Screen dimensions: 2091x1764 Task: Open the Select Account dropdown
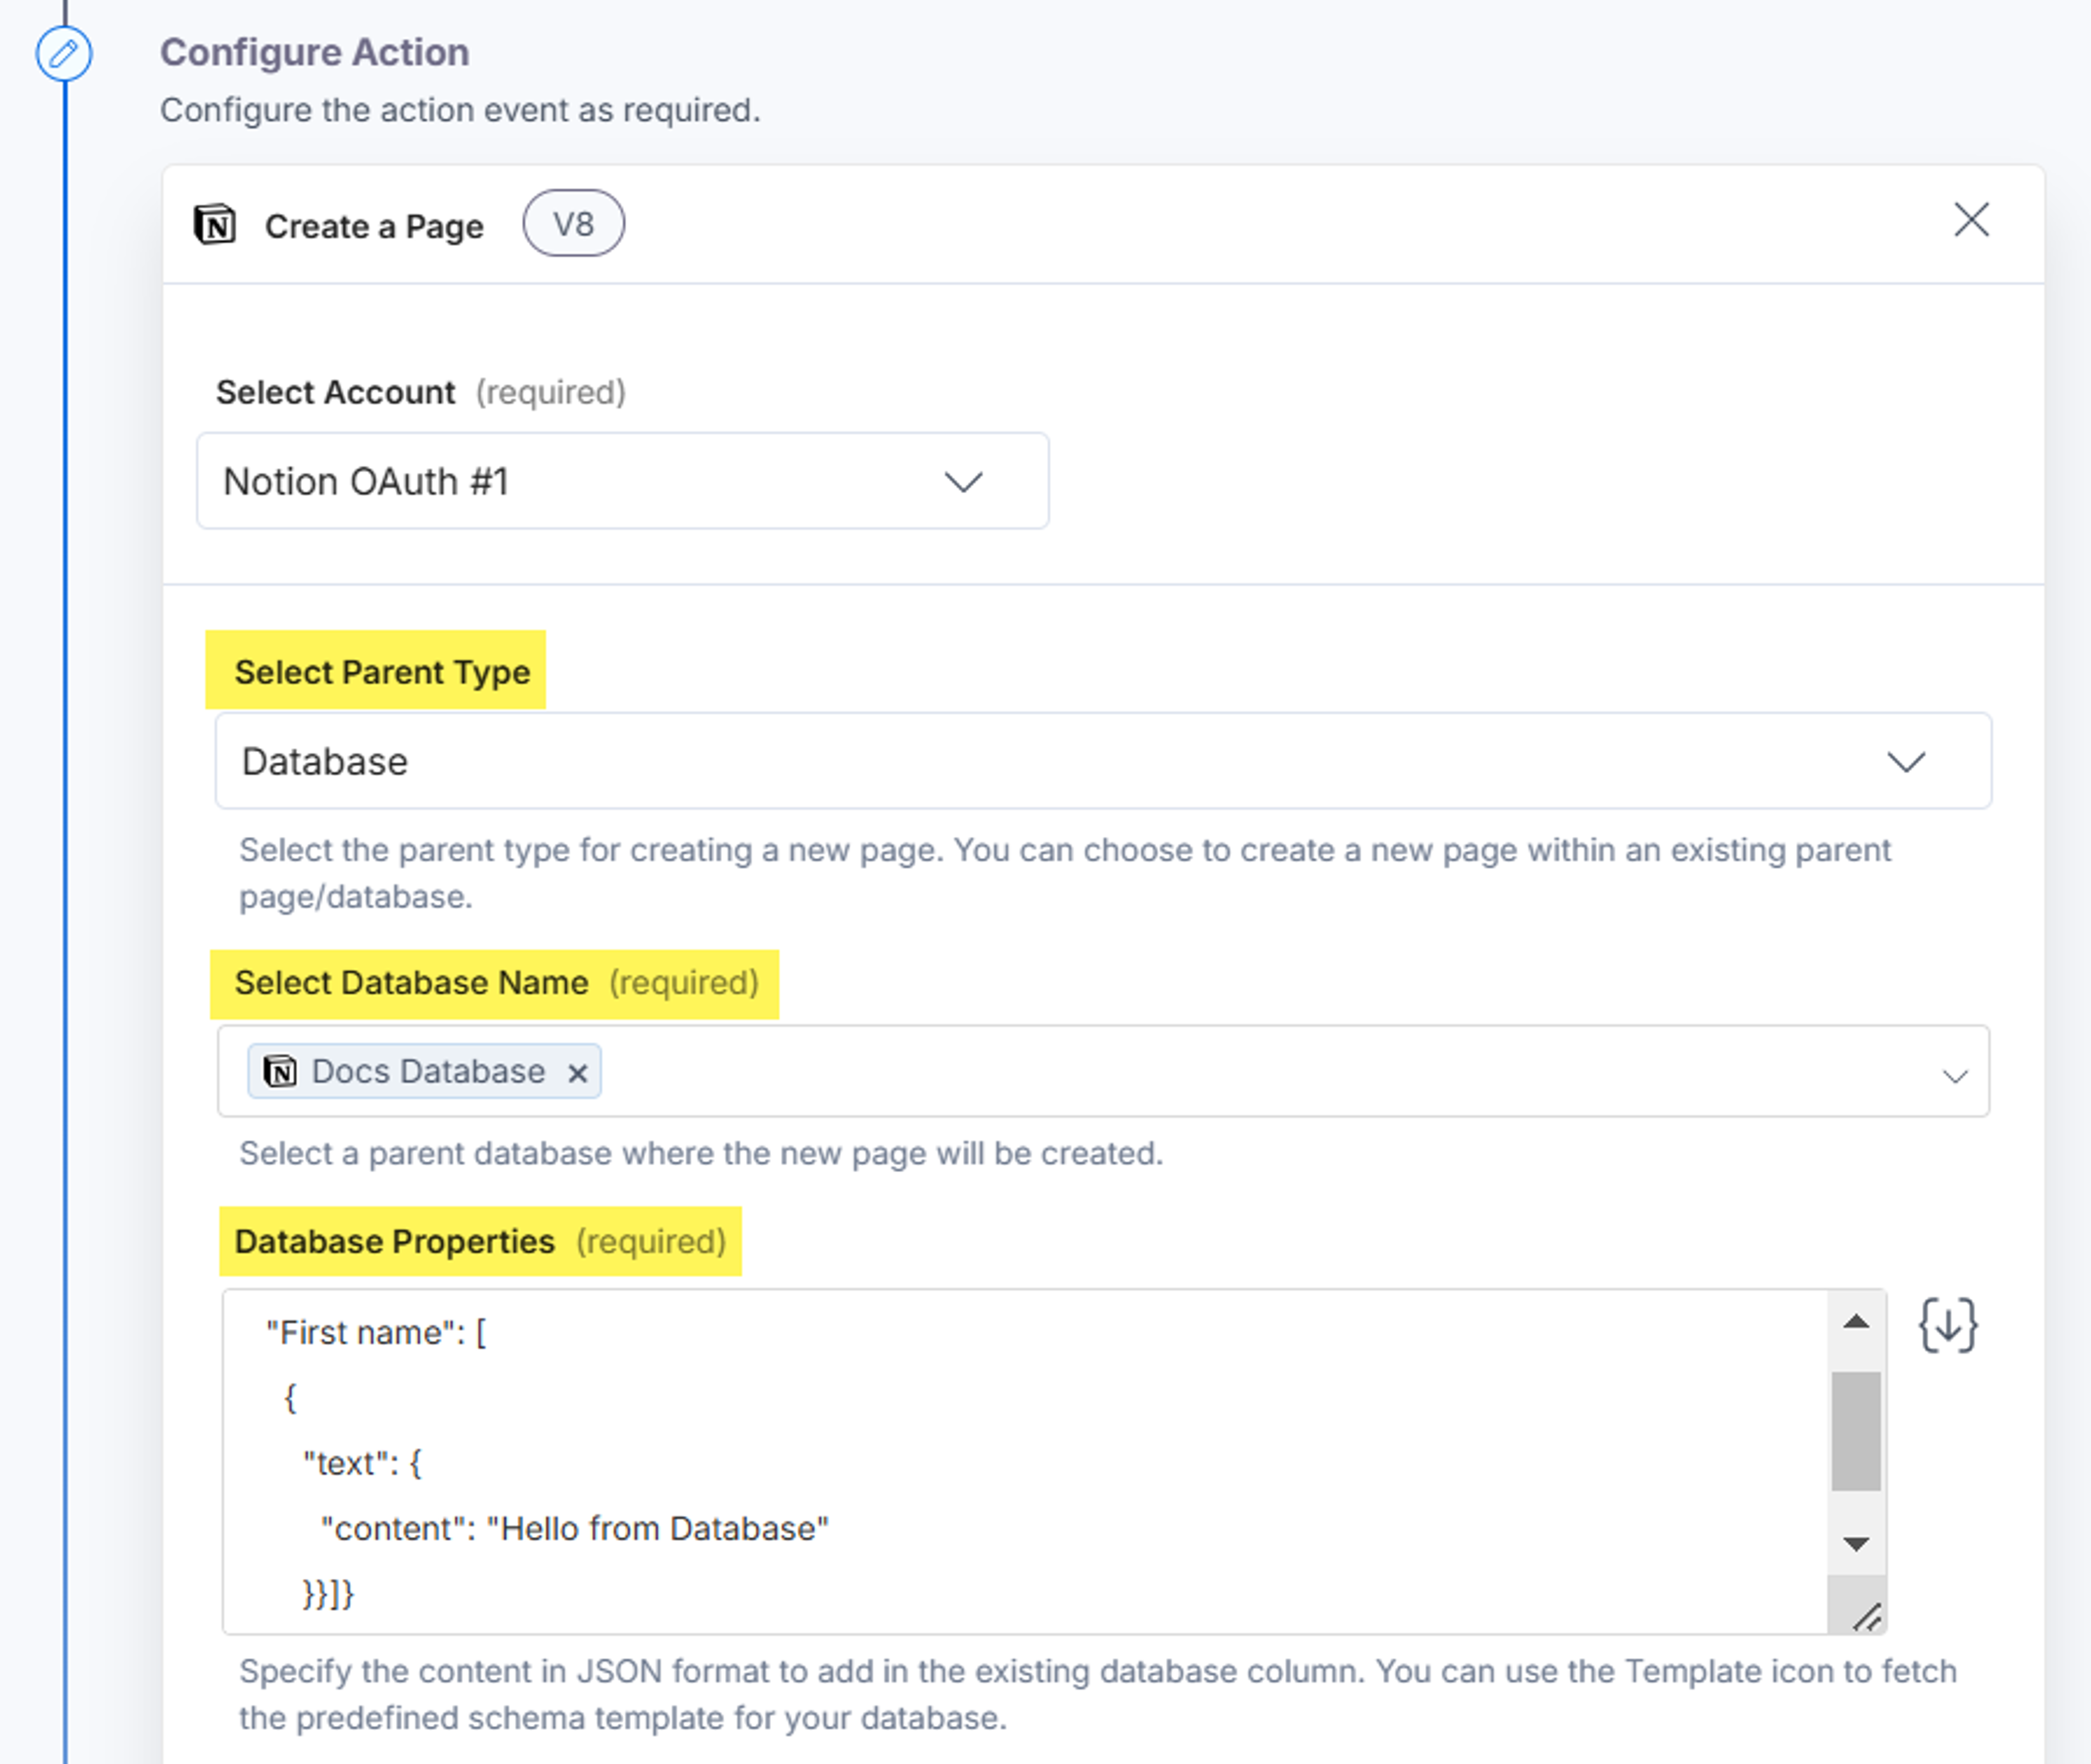pos(623,481)
